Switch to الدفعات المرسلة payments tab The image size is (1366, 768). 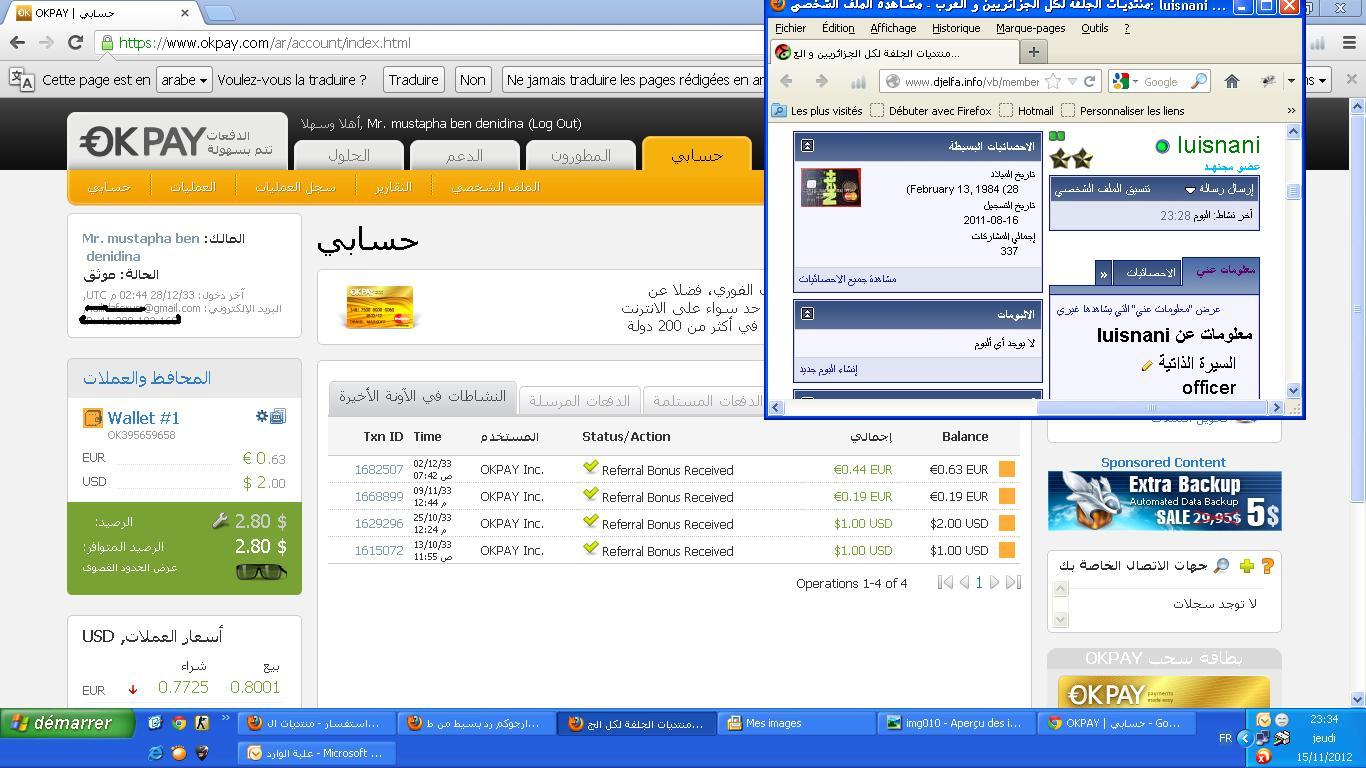tap(580, 400)
